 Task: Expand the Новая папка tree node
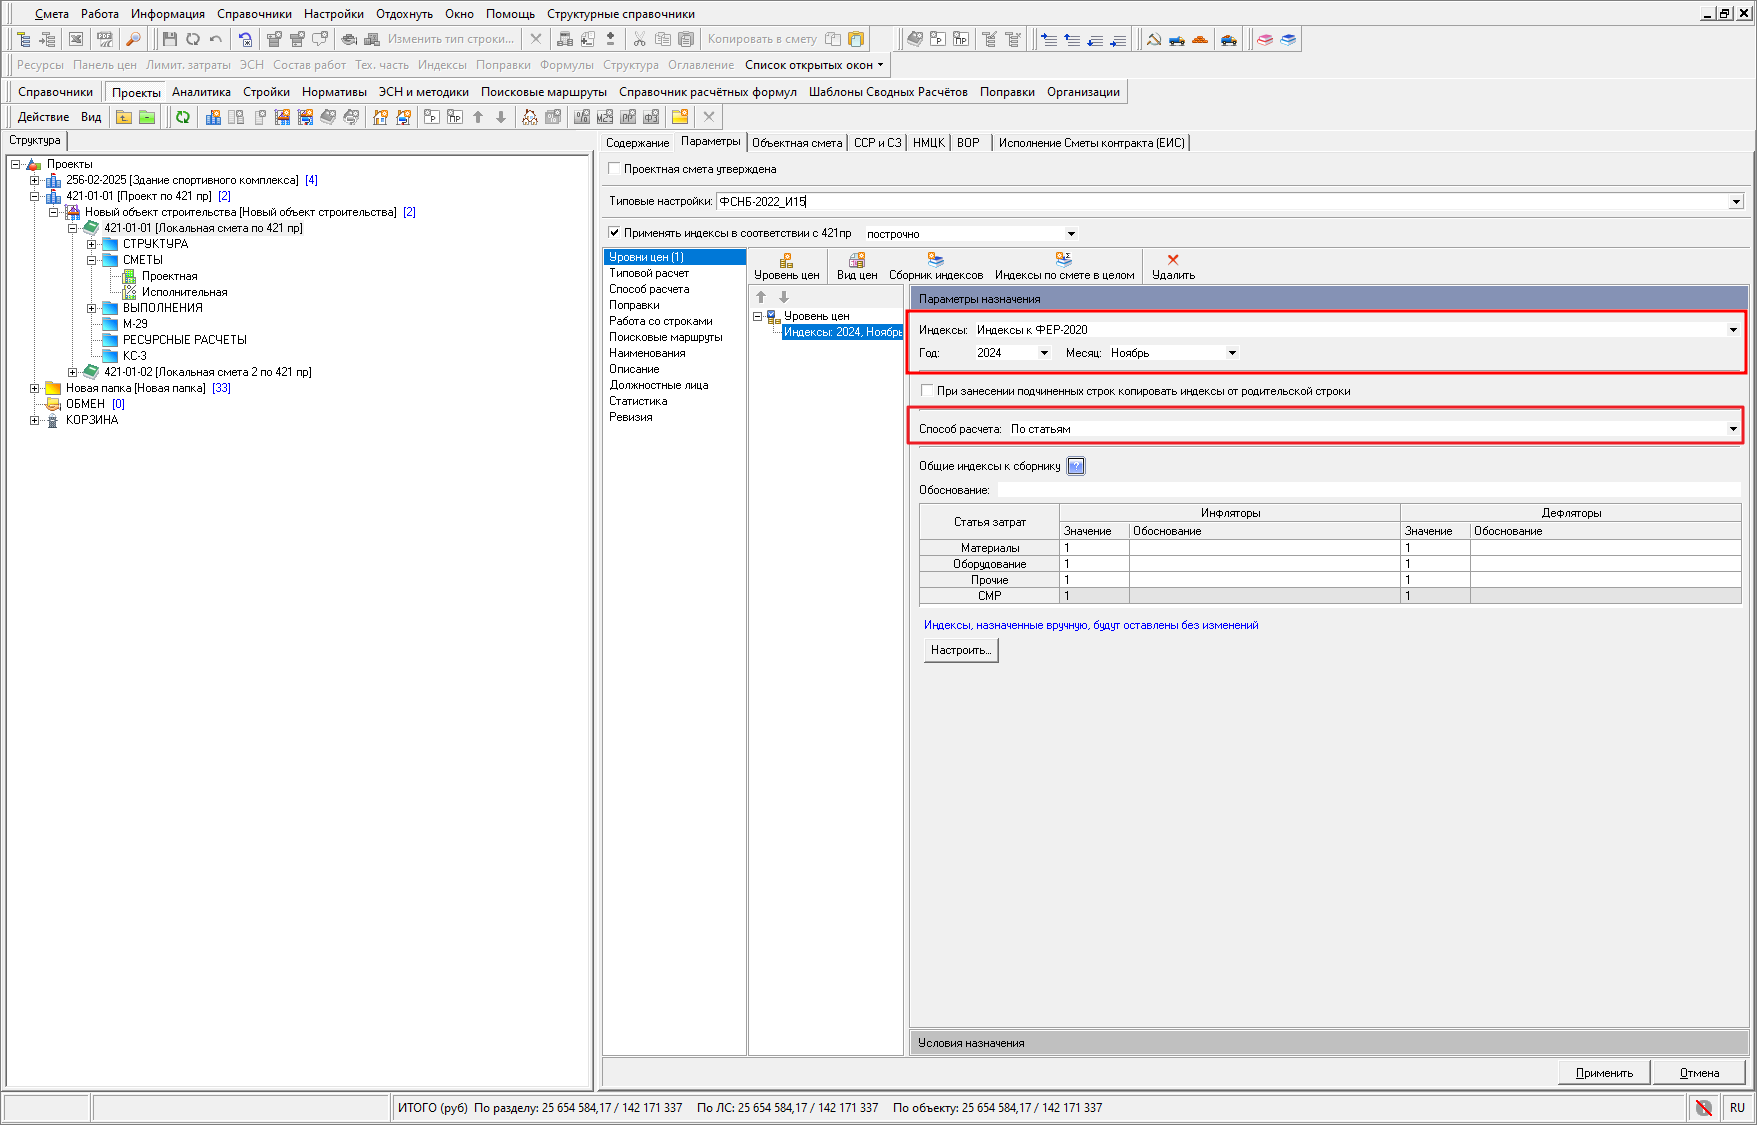click(x=35, y=388)
